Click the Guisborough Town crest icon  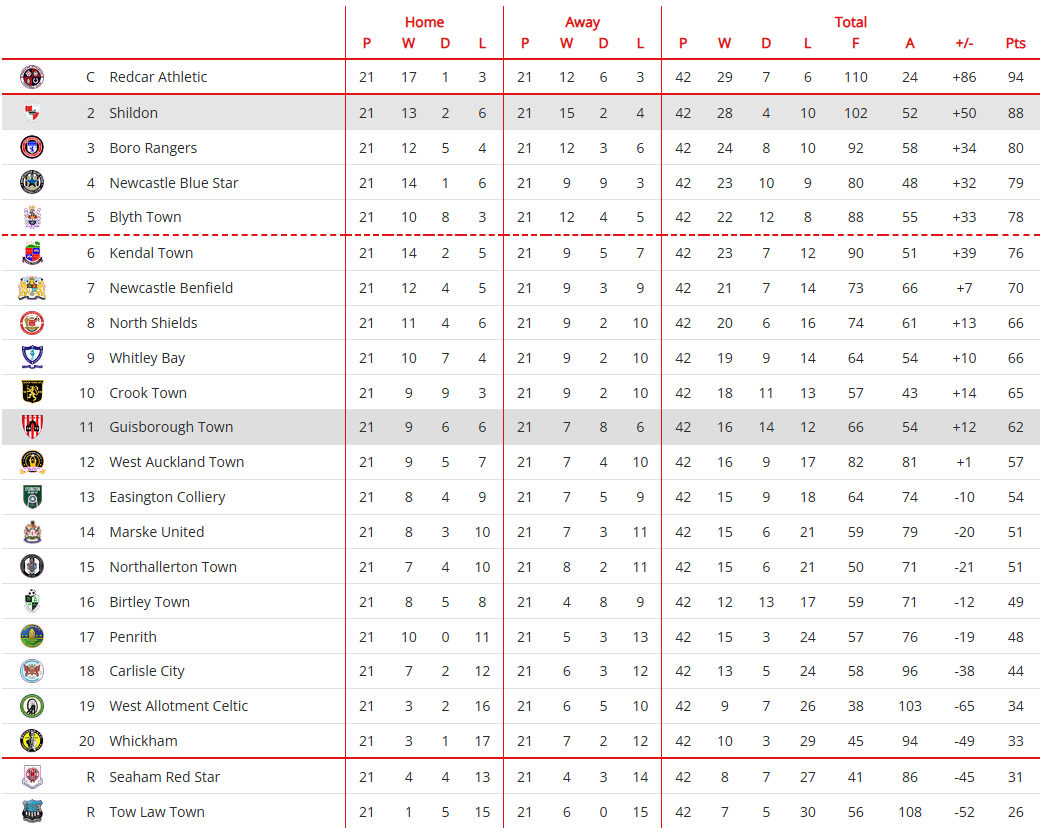(x=32, y=427)
